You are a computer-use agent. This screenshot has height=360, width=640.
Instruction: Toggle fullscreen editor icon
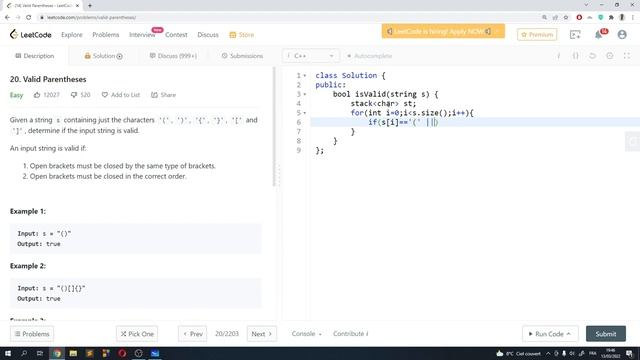tap(627, 56)
